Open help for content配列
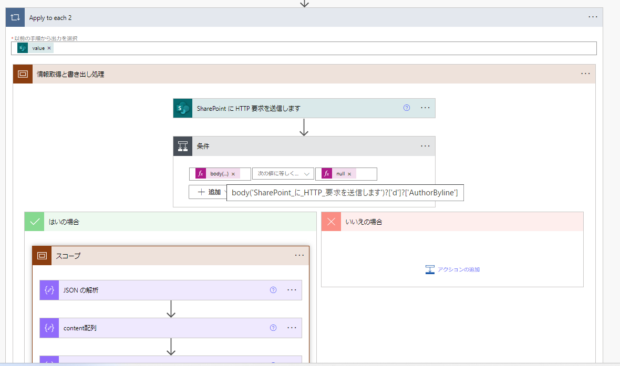620x366 pixels. 273,328
